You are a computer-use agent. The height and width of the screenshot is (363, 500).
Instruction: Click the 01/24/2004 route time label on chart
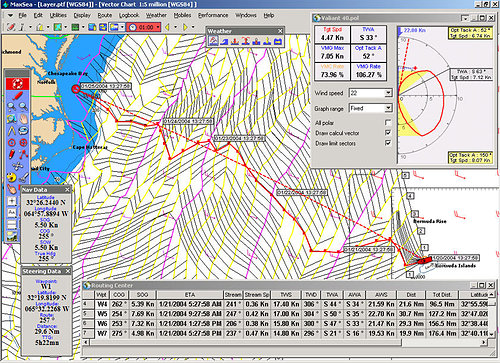point(188,121)
